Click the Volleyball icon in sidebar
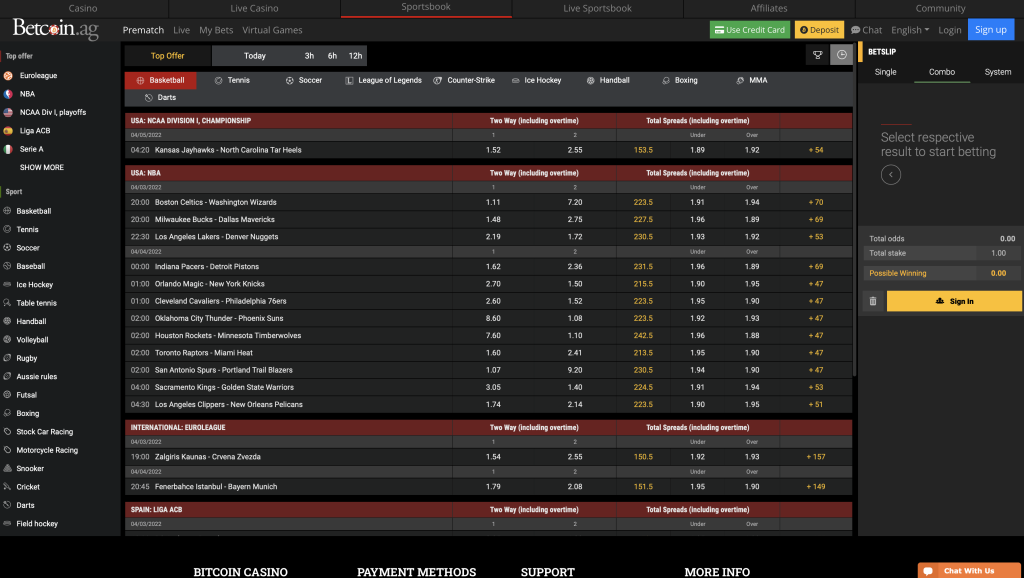The image size is (1024, 578). click(x=7, y=340)
